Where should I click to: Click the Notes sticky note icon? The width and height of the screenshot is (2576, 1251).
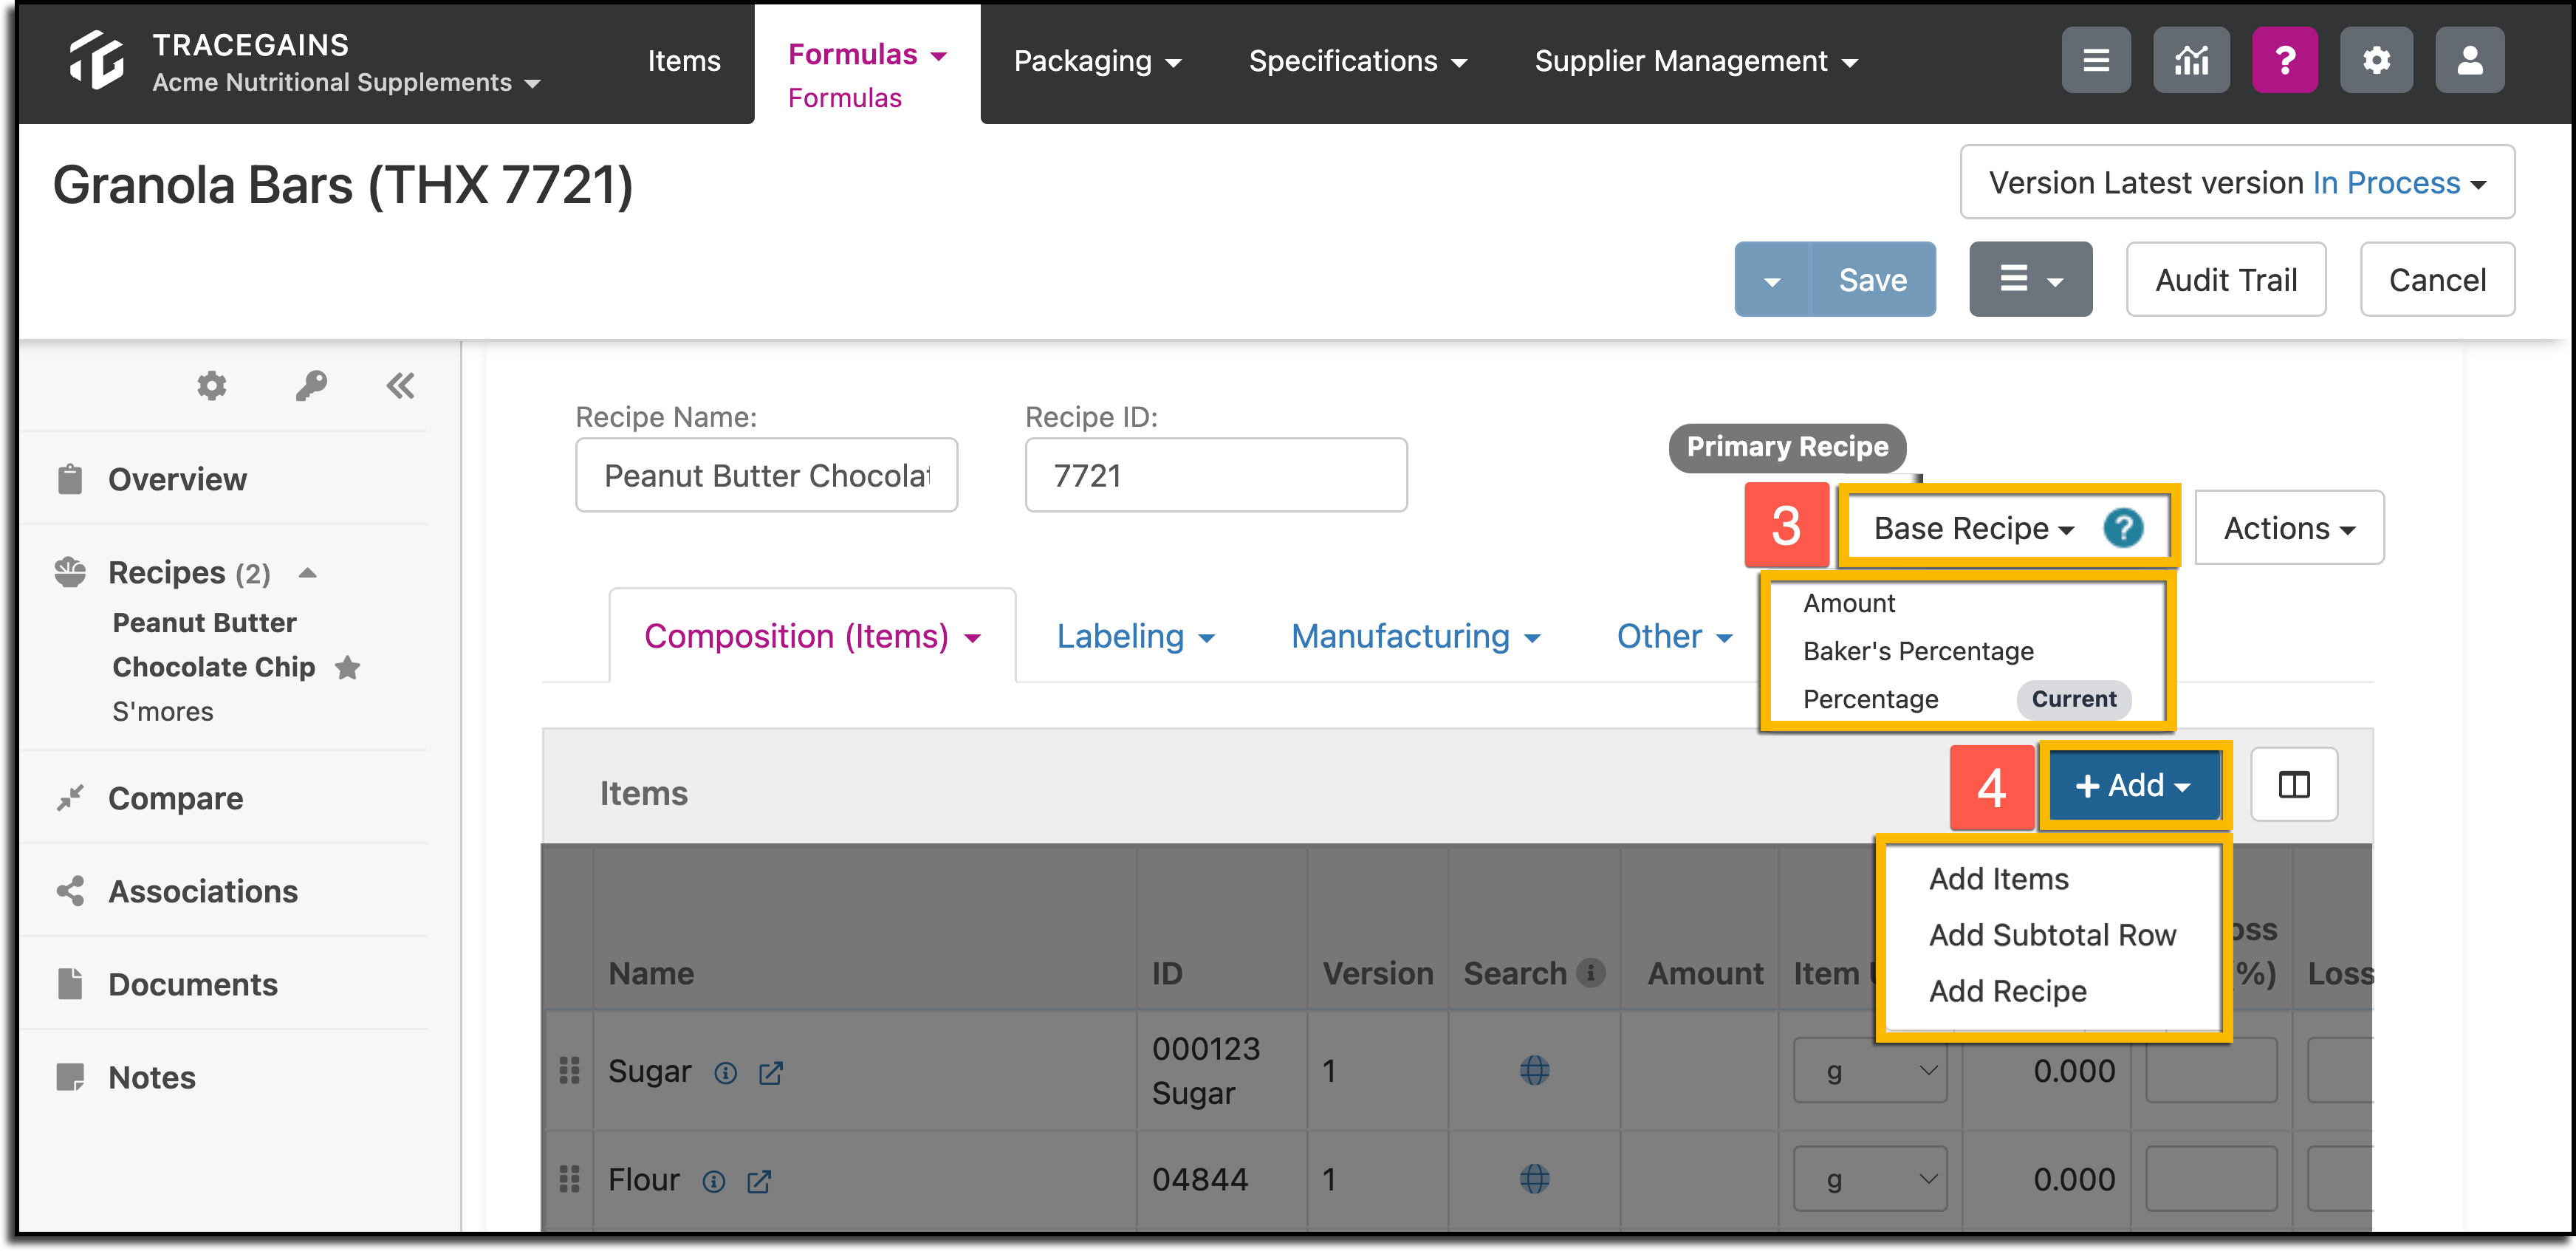tap(70, 1077)
